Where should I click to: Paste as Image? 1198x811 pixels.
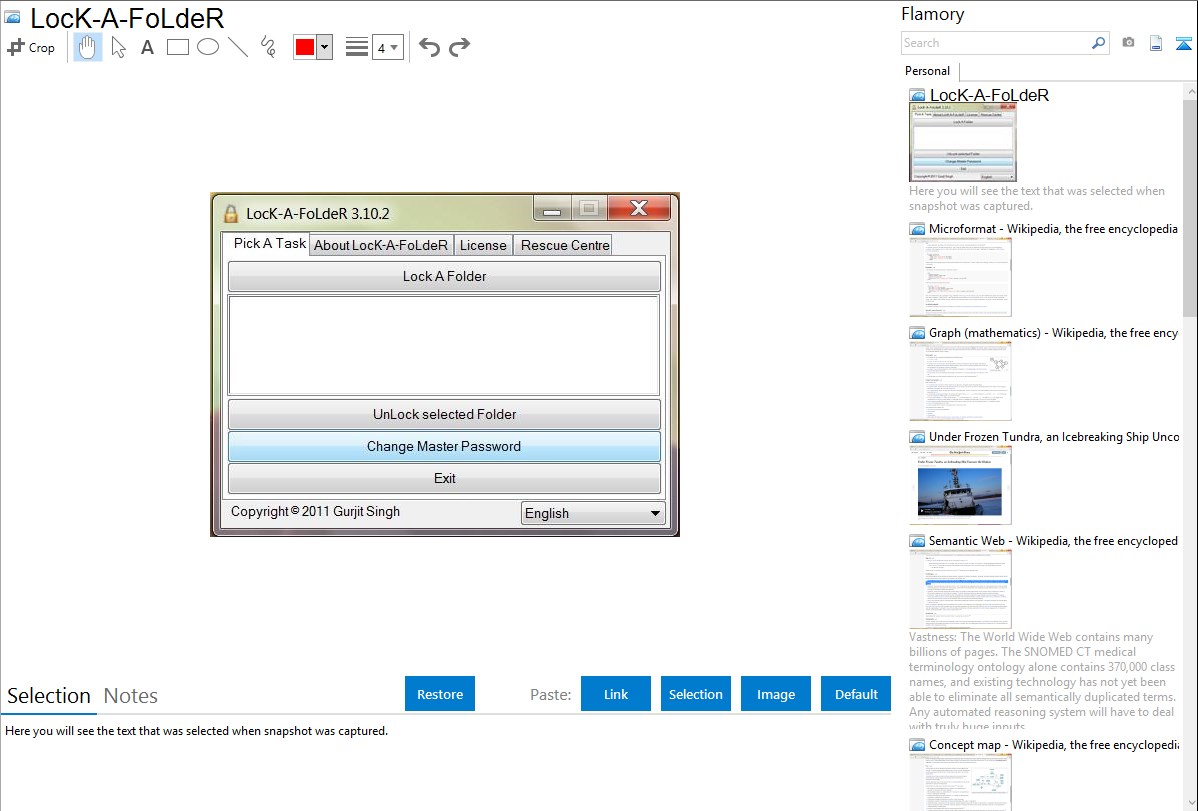775,694
